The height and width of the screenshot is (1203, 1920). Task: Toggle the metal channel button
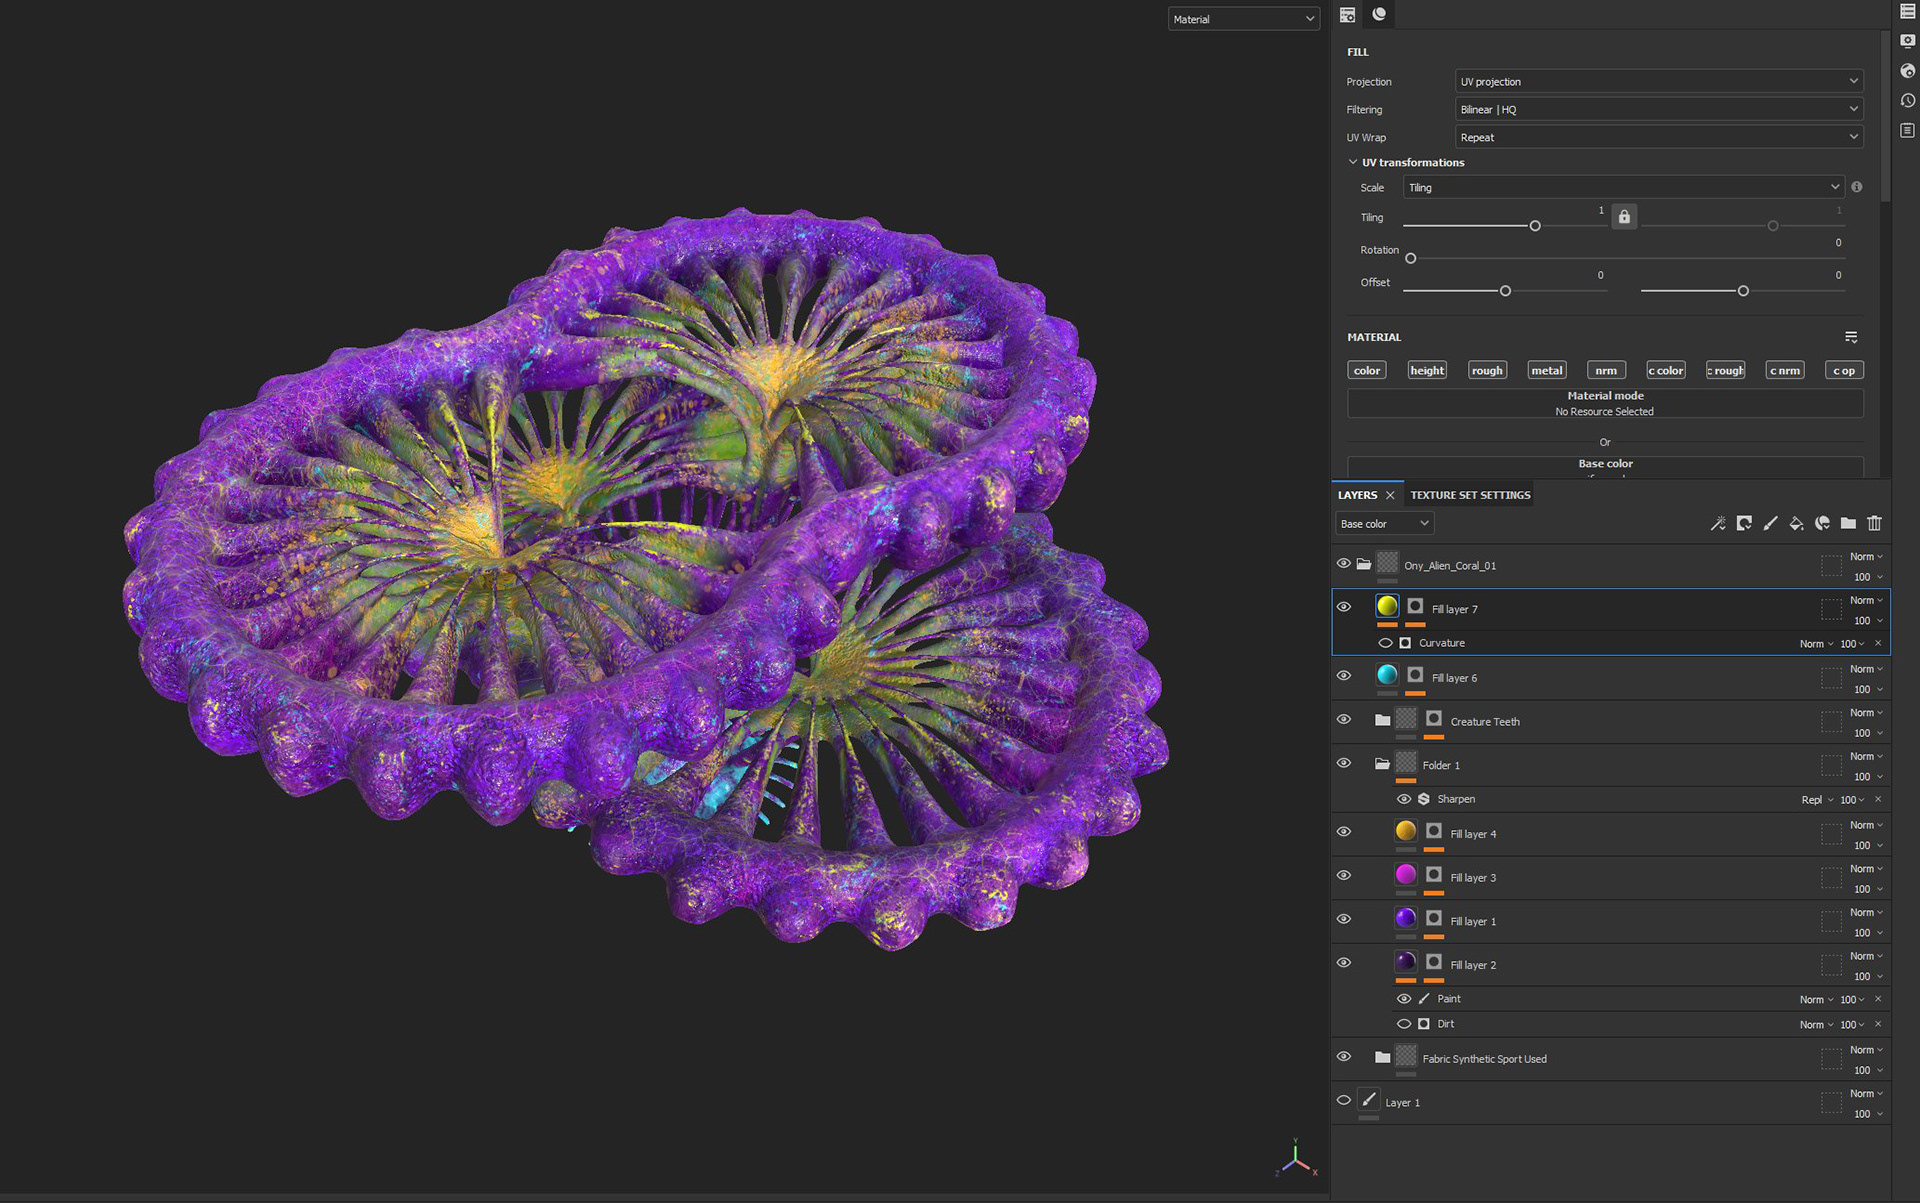(x=1546, y=370)
